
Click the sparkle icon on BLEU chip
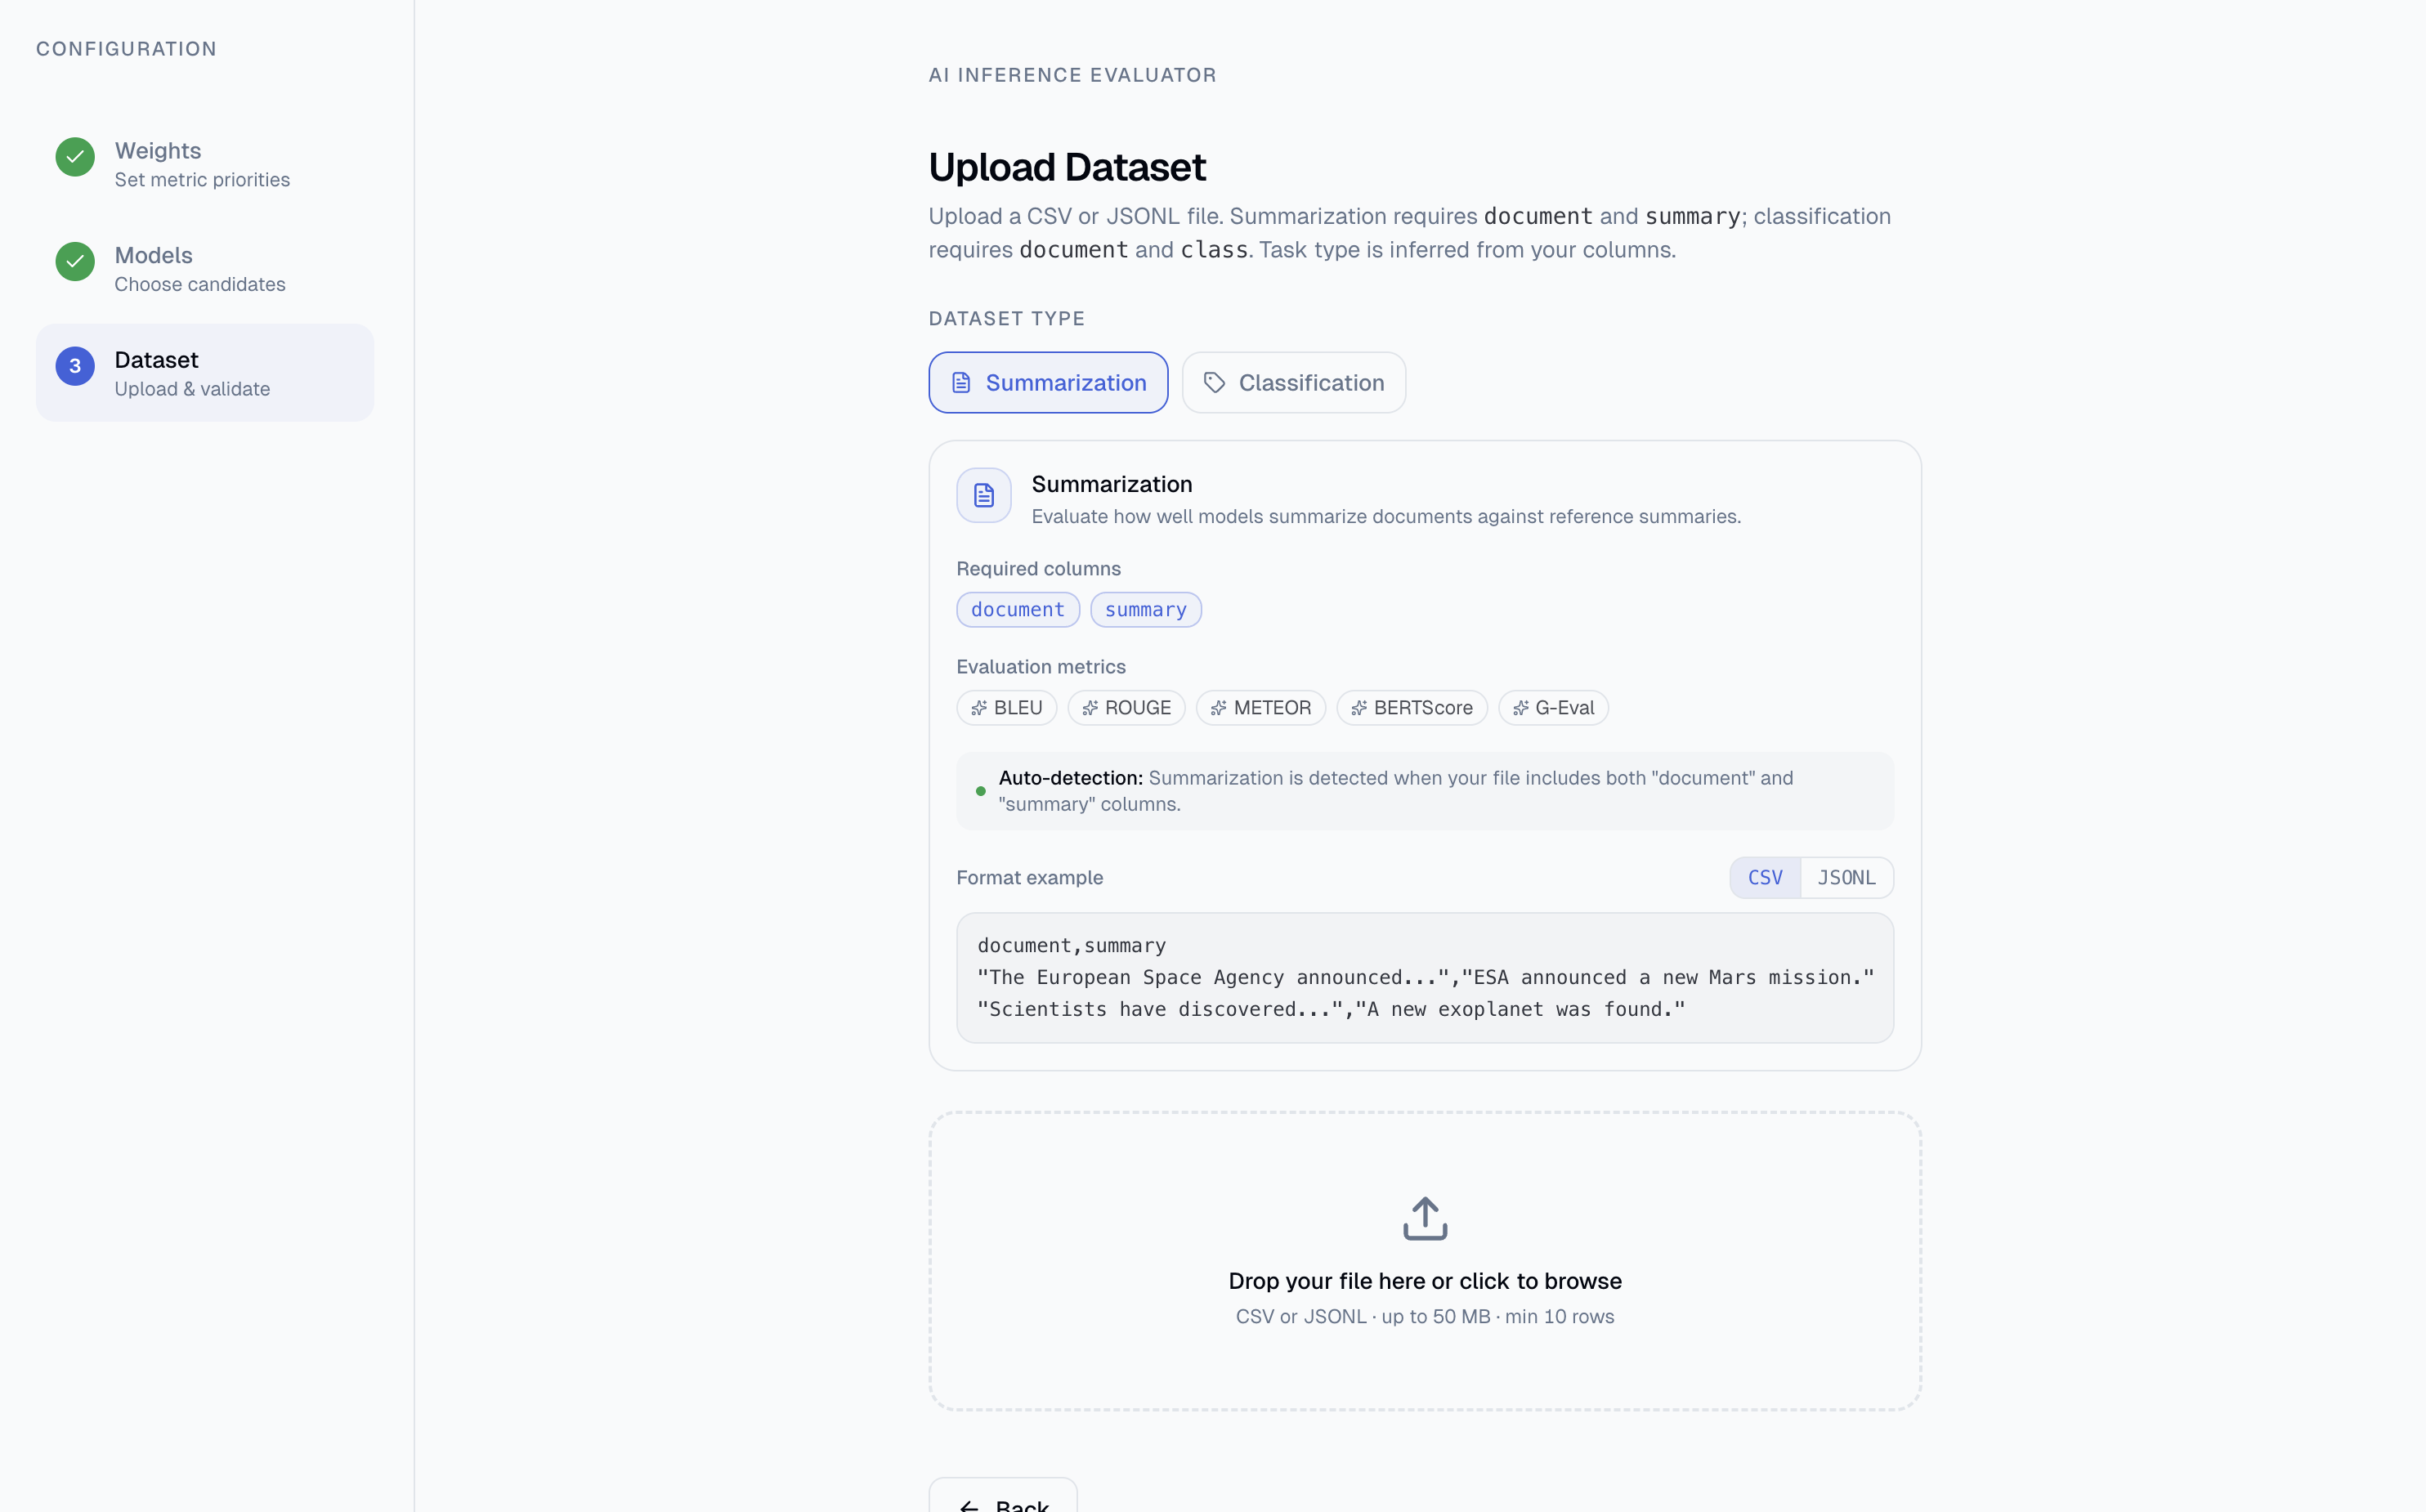(979, 708)
